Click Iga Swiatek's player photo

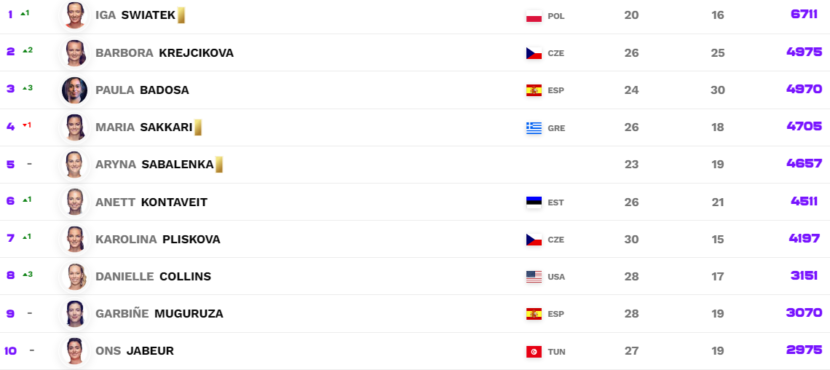click(74, 15)
